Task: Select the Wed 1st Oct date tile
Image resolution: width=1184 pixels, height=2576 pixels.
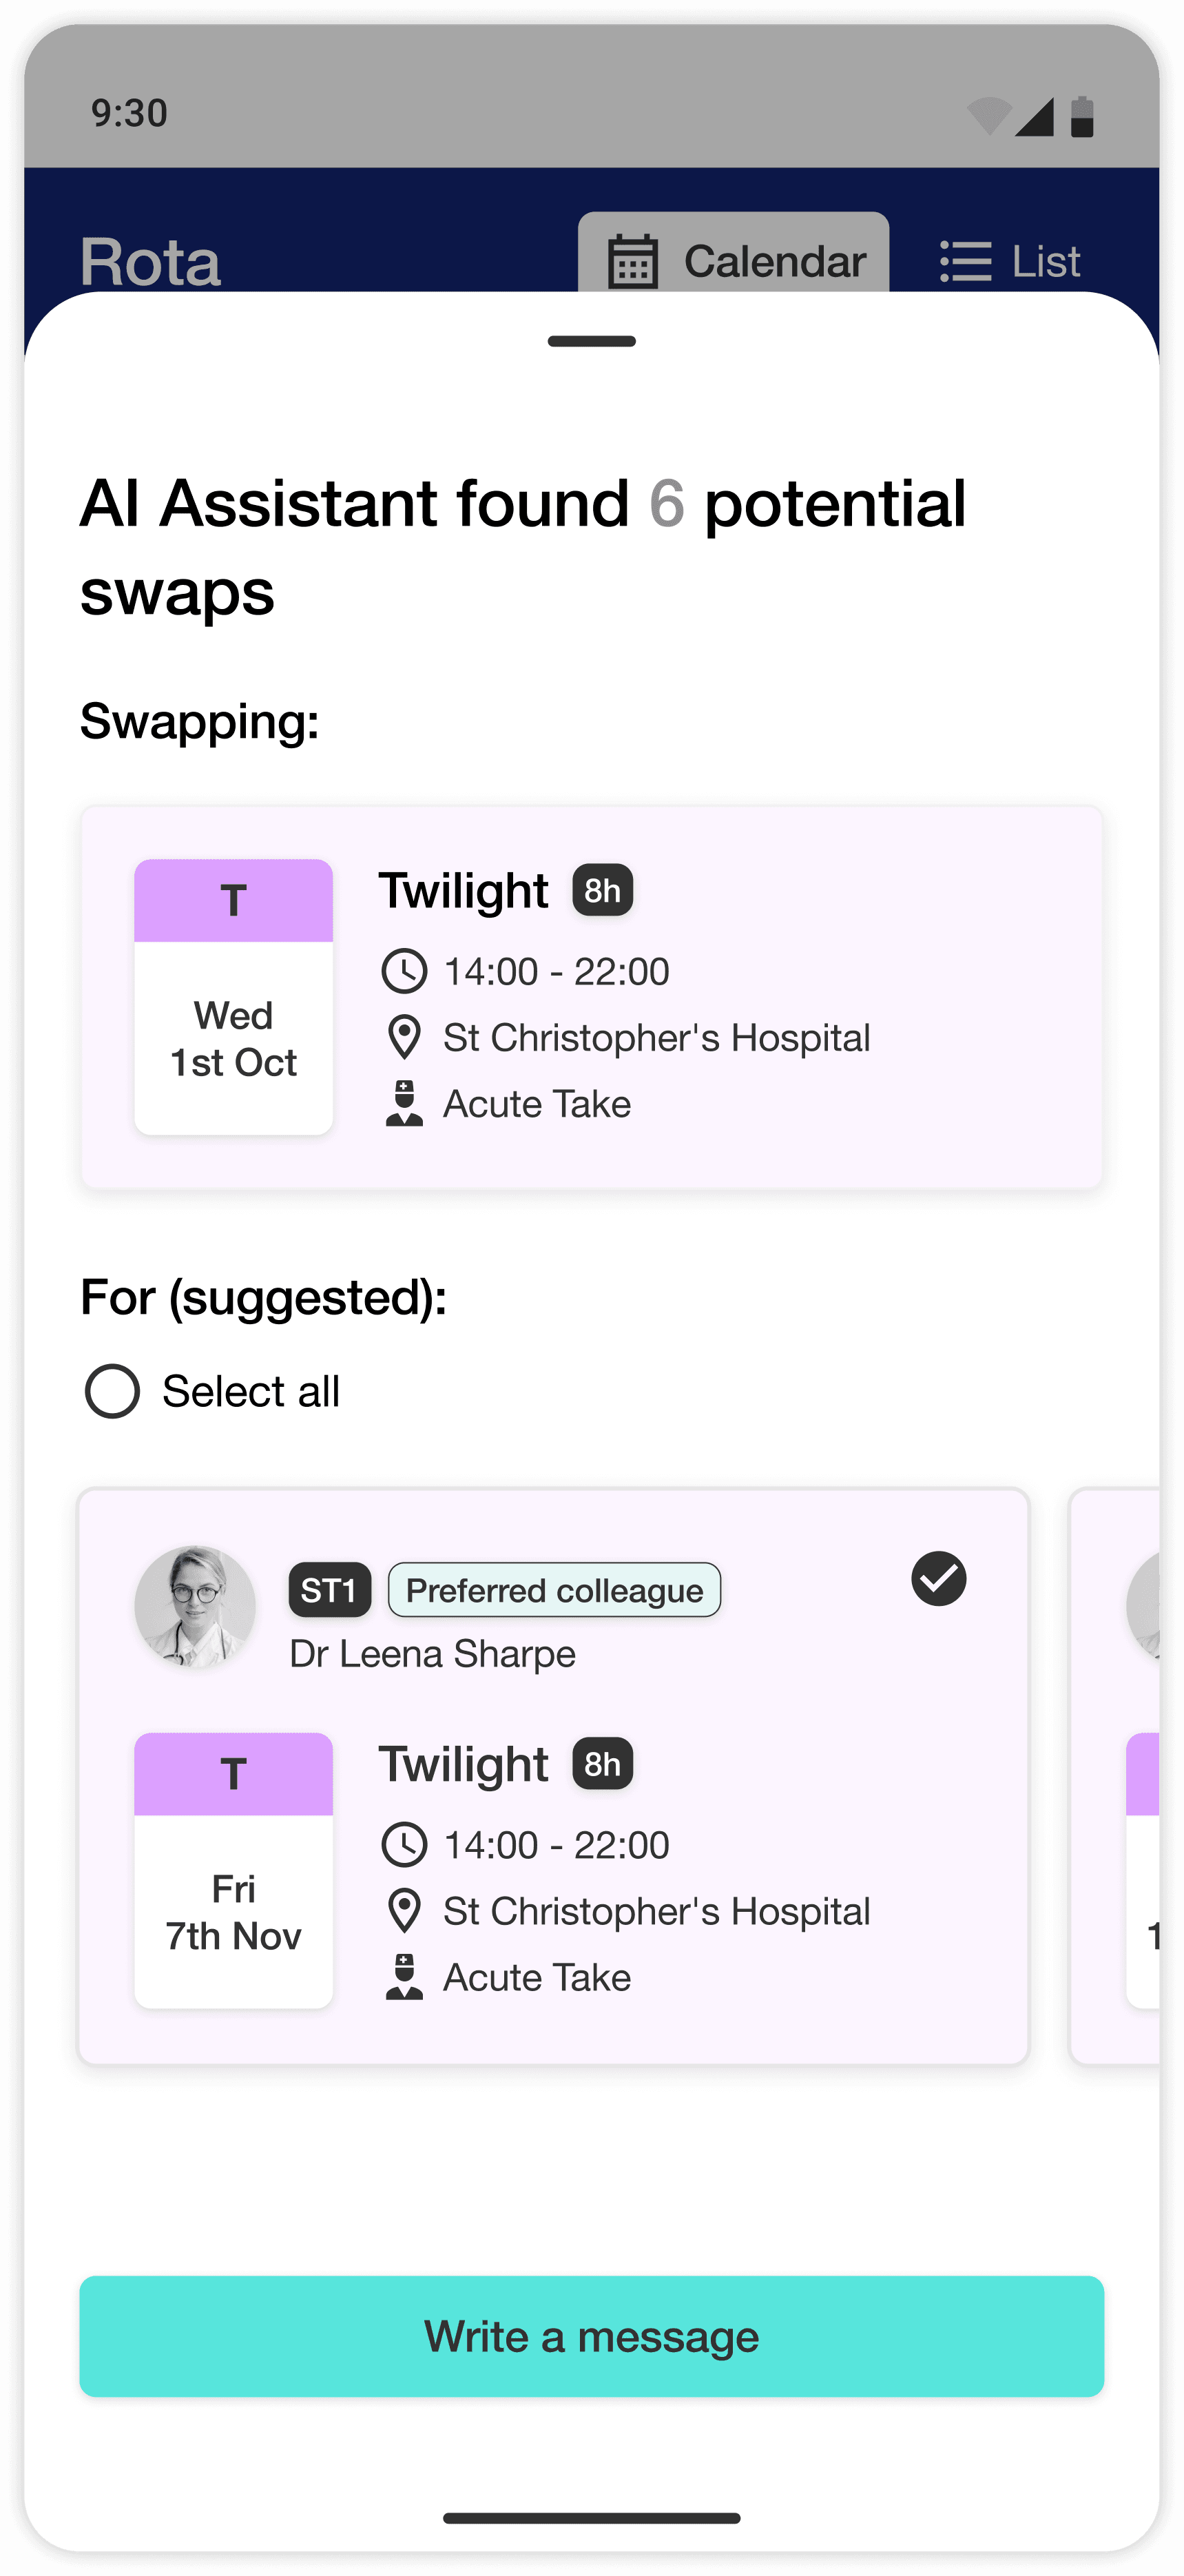Action: click(x=234, y=997)
